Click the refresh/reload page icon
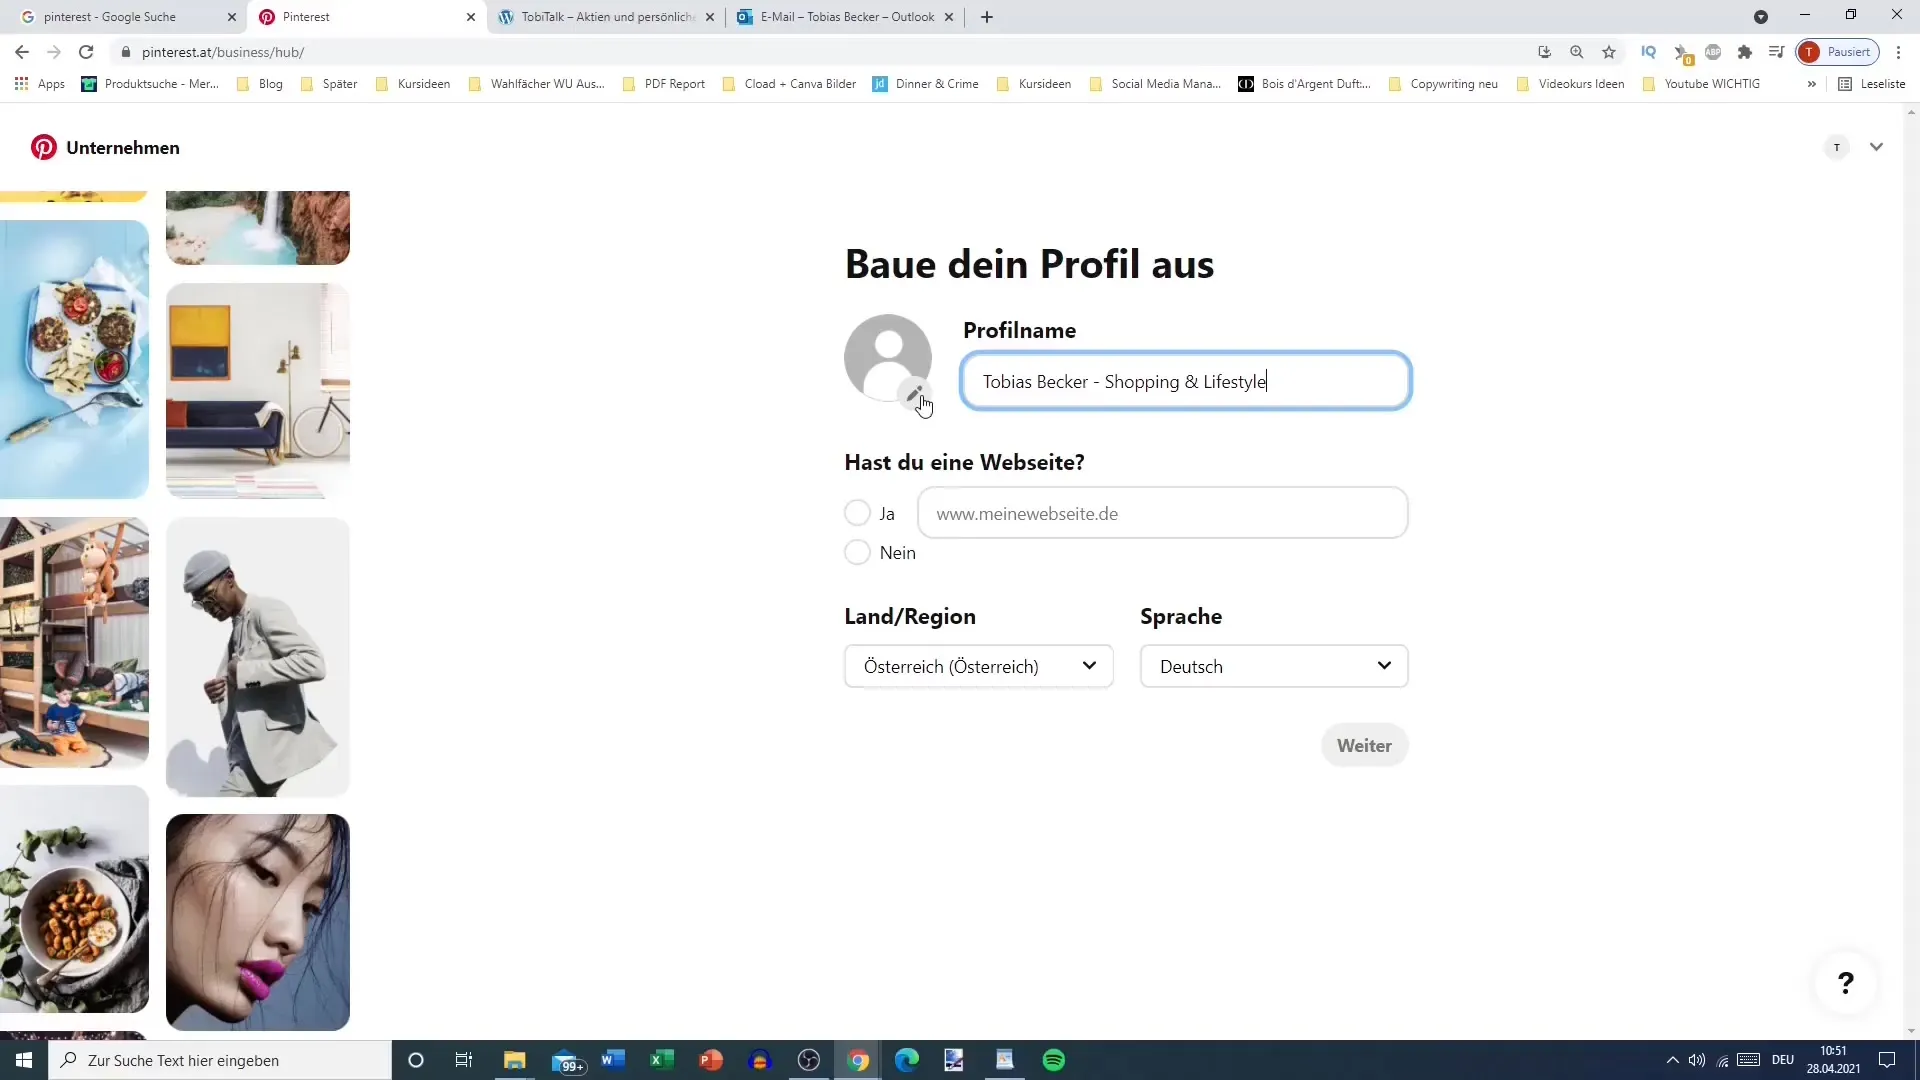The width and height of the screenshot is (1920, 1080). [x=86, y=53]
